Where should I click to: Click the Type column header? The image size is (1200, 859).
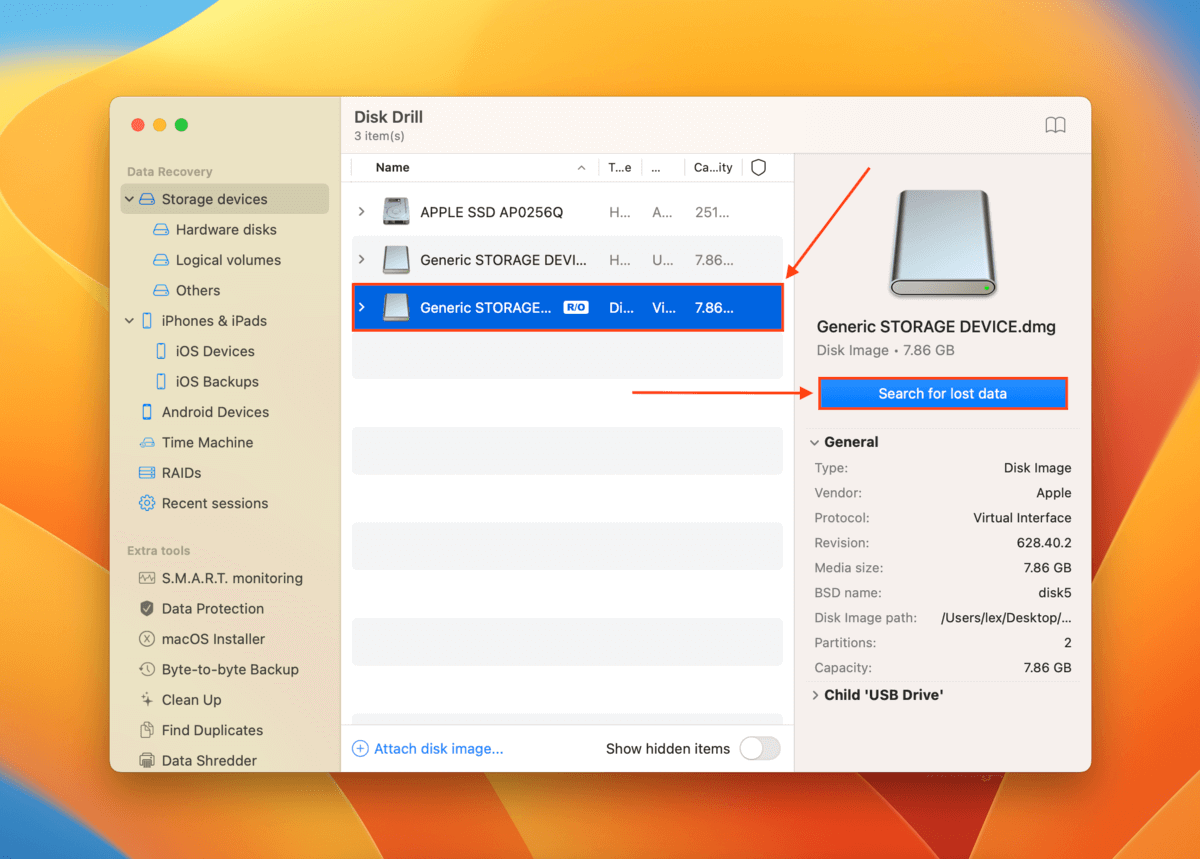(x=620, y=168)
